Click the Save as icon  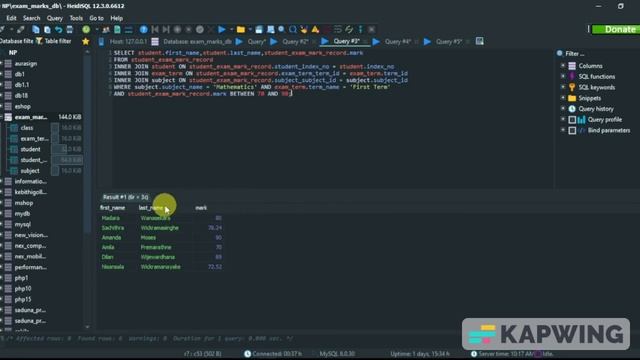(x=270, y=29)
